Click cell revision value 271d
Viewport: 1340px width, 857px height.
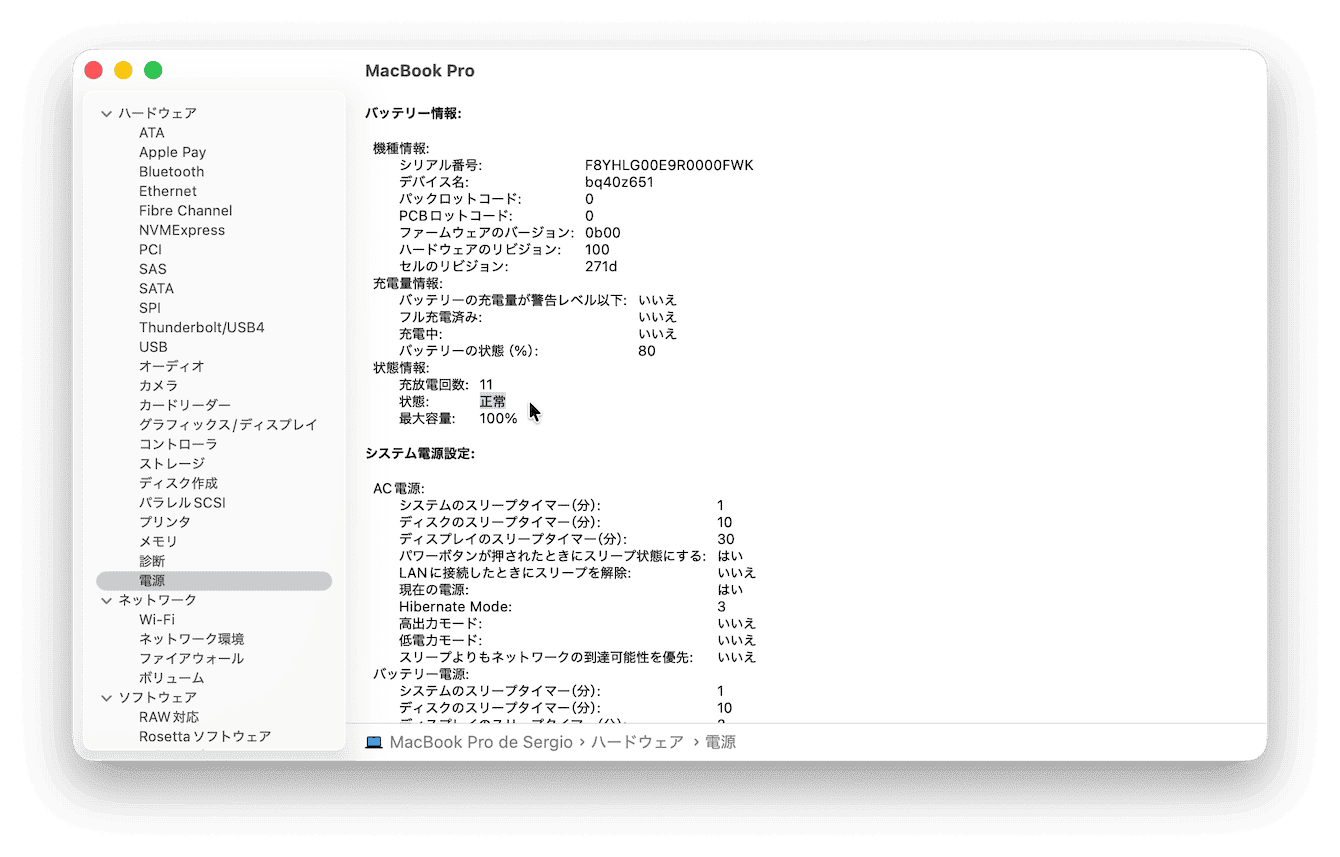pos(600,267)
